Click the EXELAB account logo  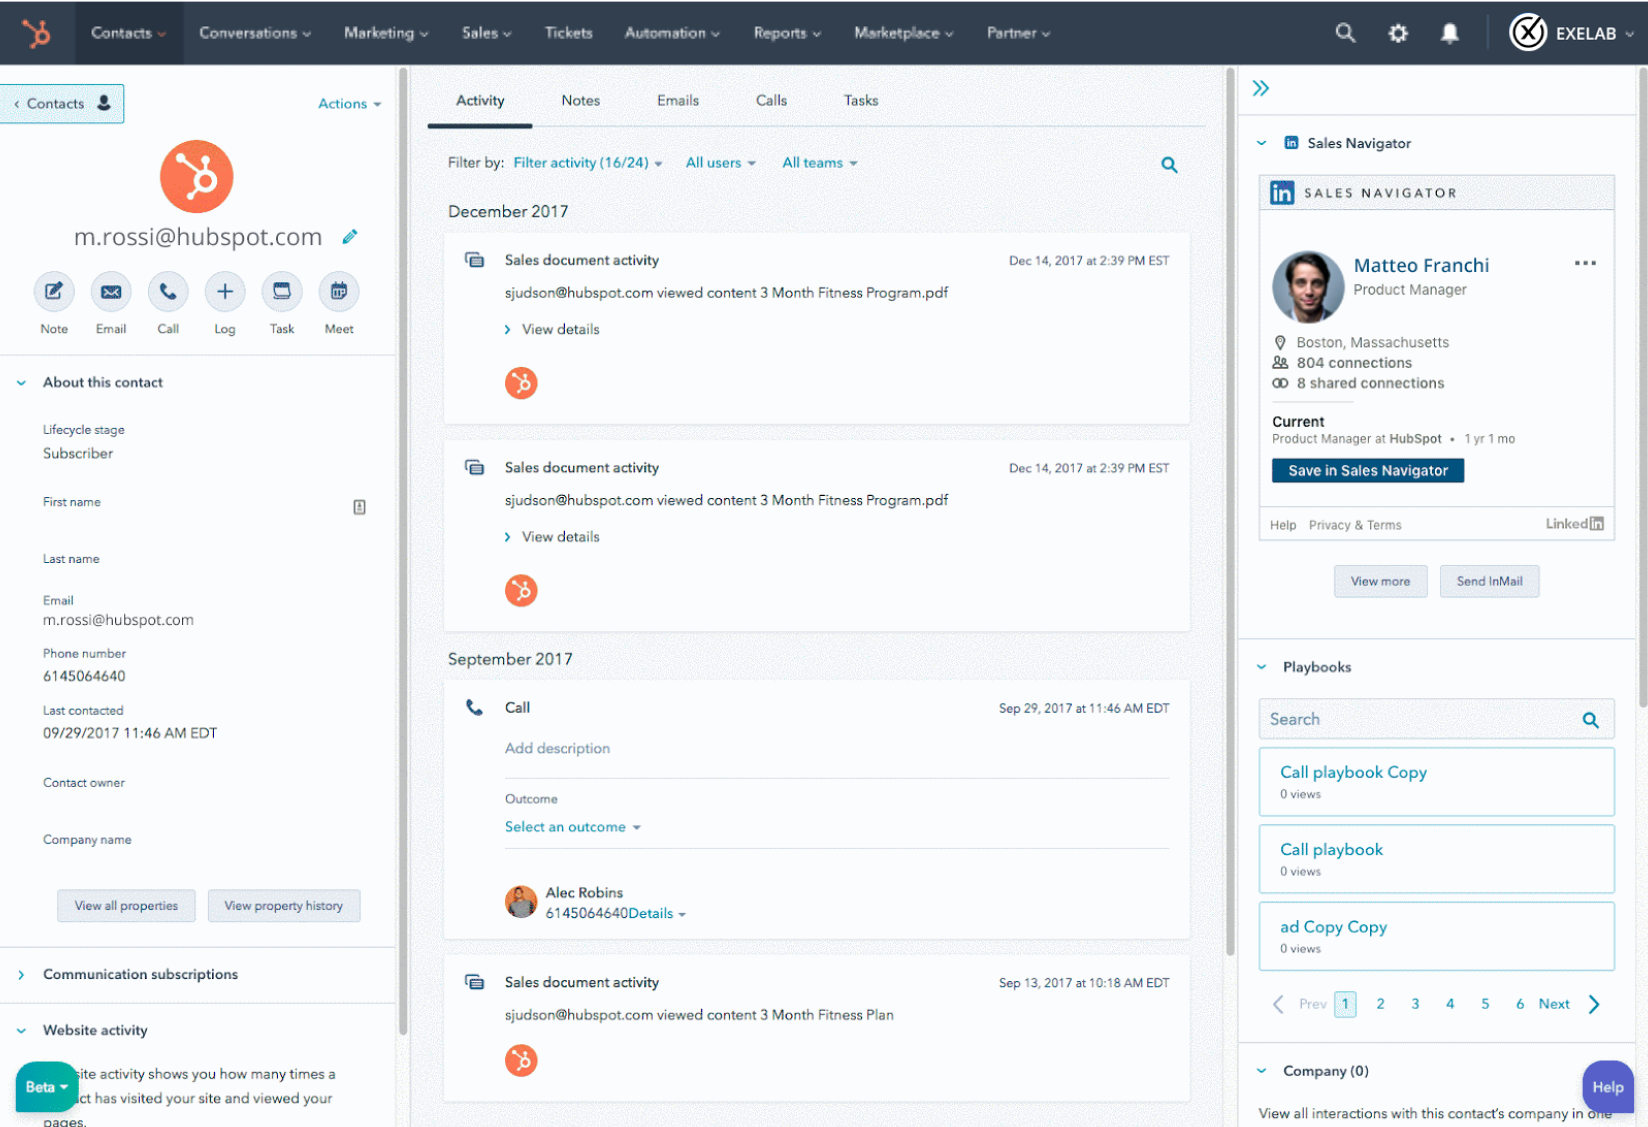click(1527, 33)
